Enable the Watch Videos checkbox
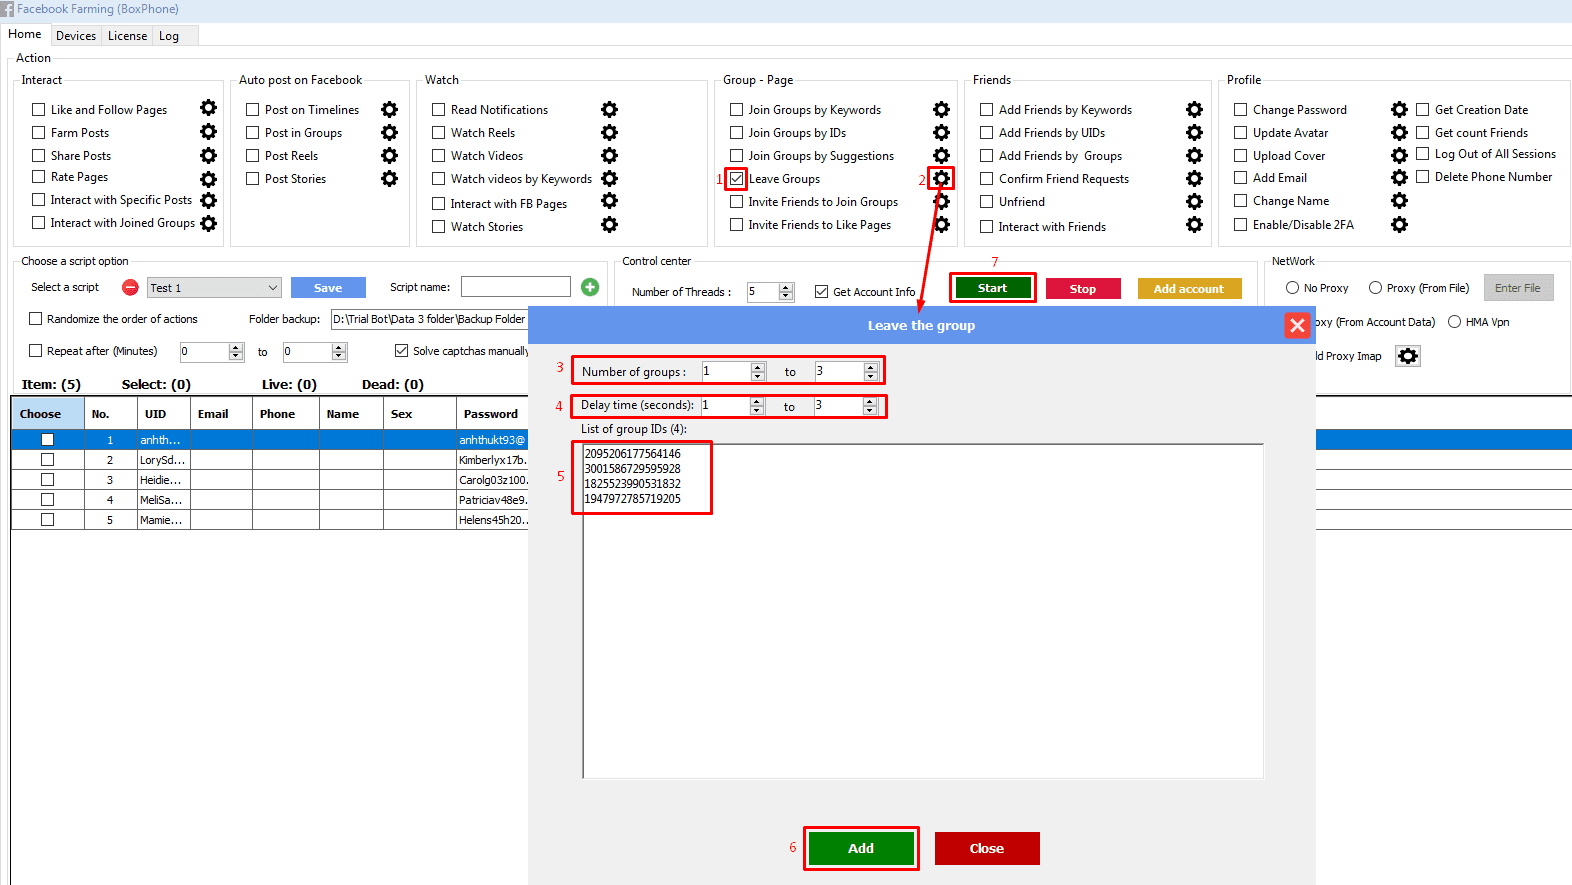1572x885 pixels. (x=438, y=155)
